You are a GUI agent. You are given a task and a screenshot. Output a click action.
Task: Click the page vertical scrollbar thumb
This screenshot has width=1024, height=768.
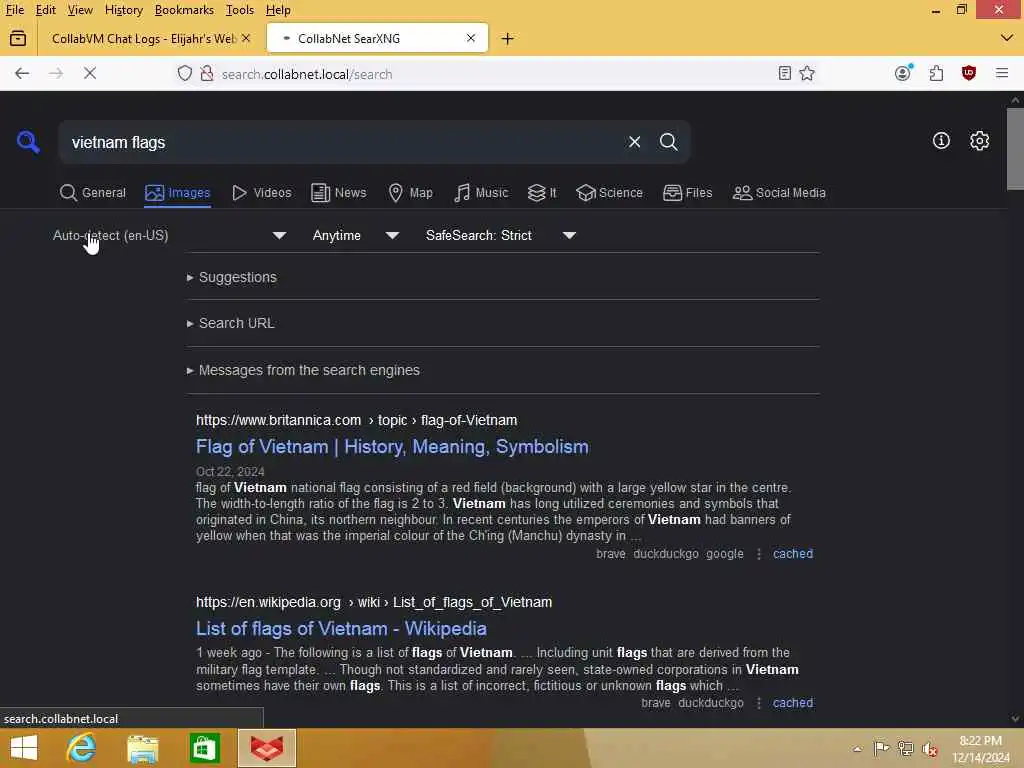pos(1015,149)
